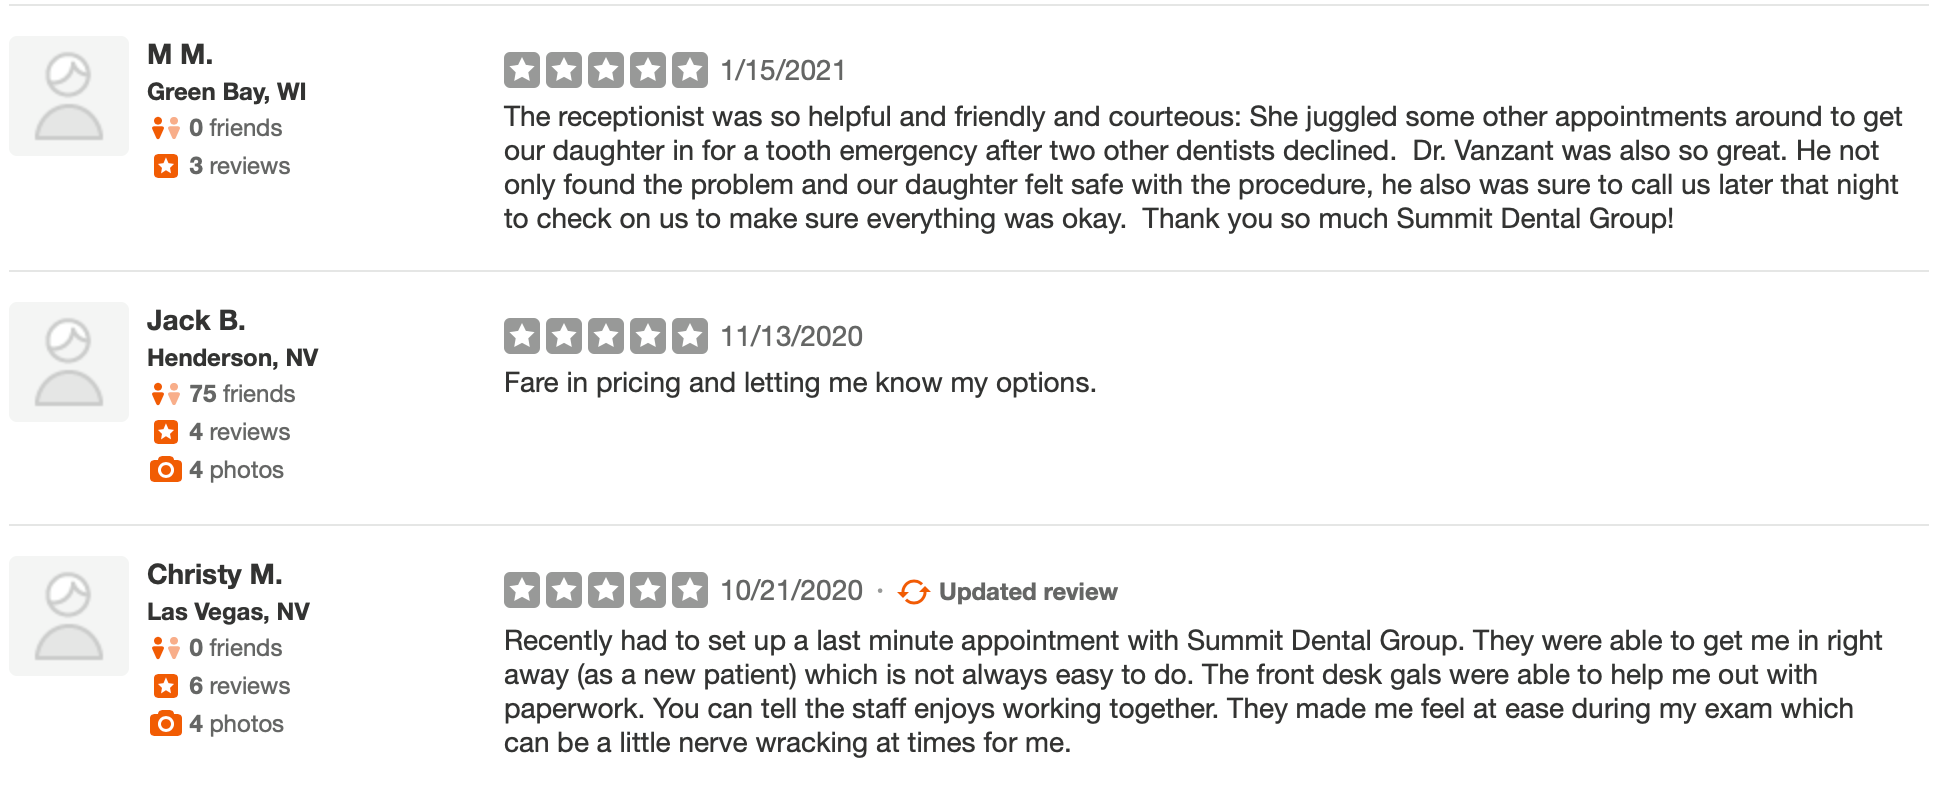Click Christy M.'s profile avatar
The height and width of the screenshot is (808, 1952).
point(69,616)
